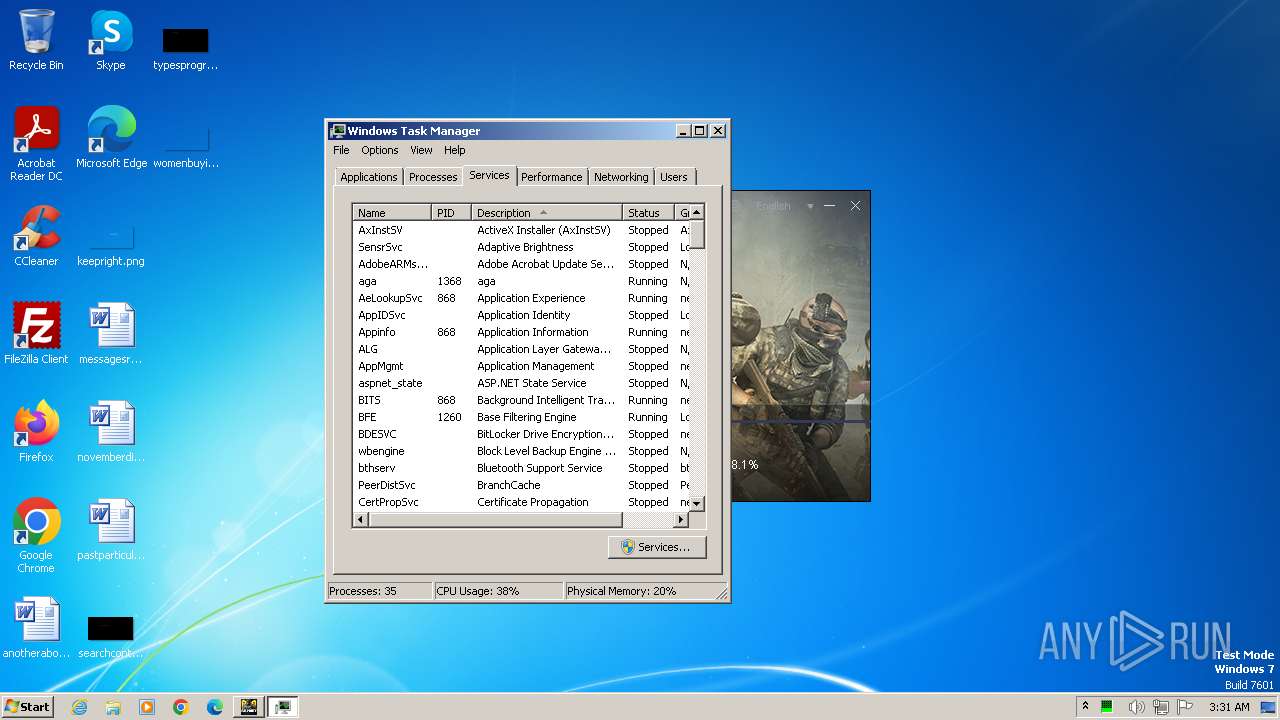Open Google Chrome desktop shortcut
The height and width of the screenshot is (720, 1280).
click(x=36, y=536)
